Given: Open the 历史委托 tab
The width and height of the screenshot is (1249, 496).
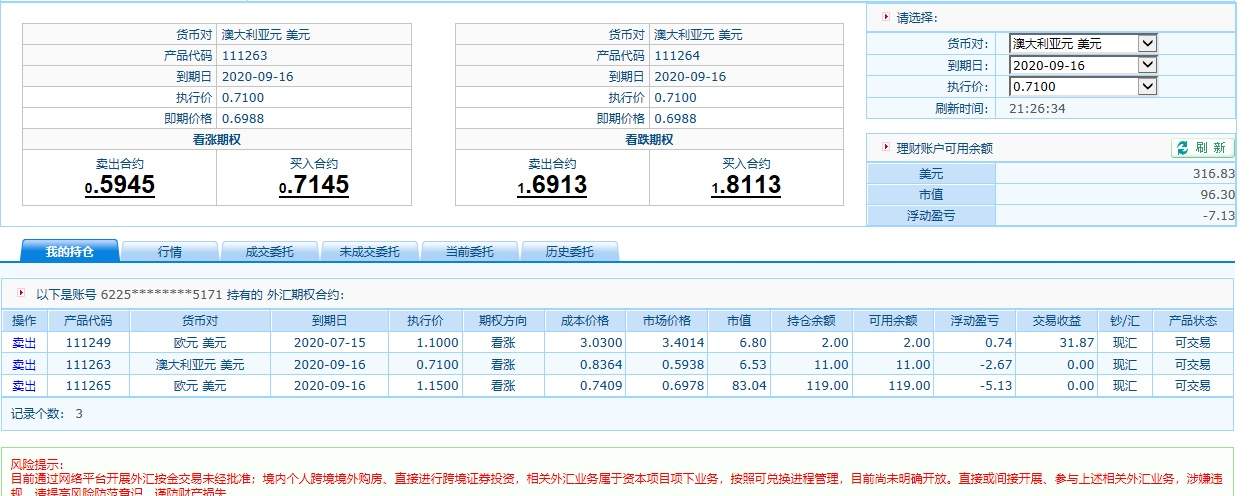Looking at the screenshot, I should click(569, 251).
